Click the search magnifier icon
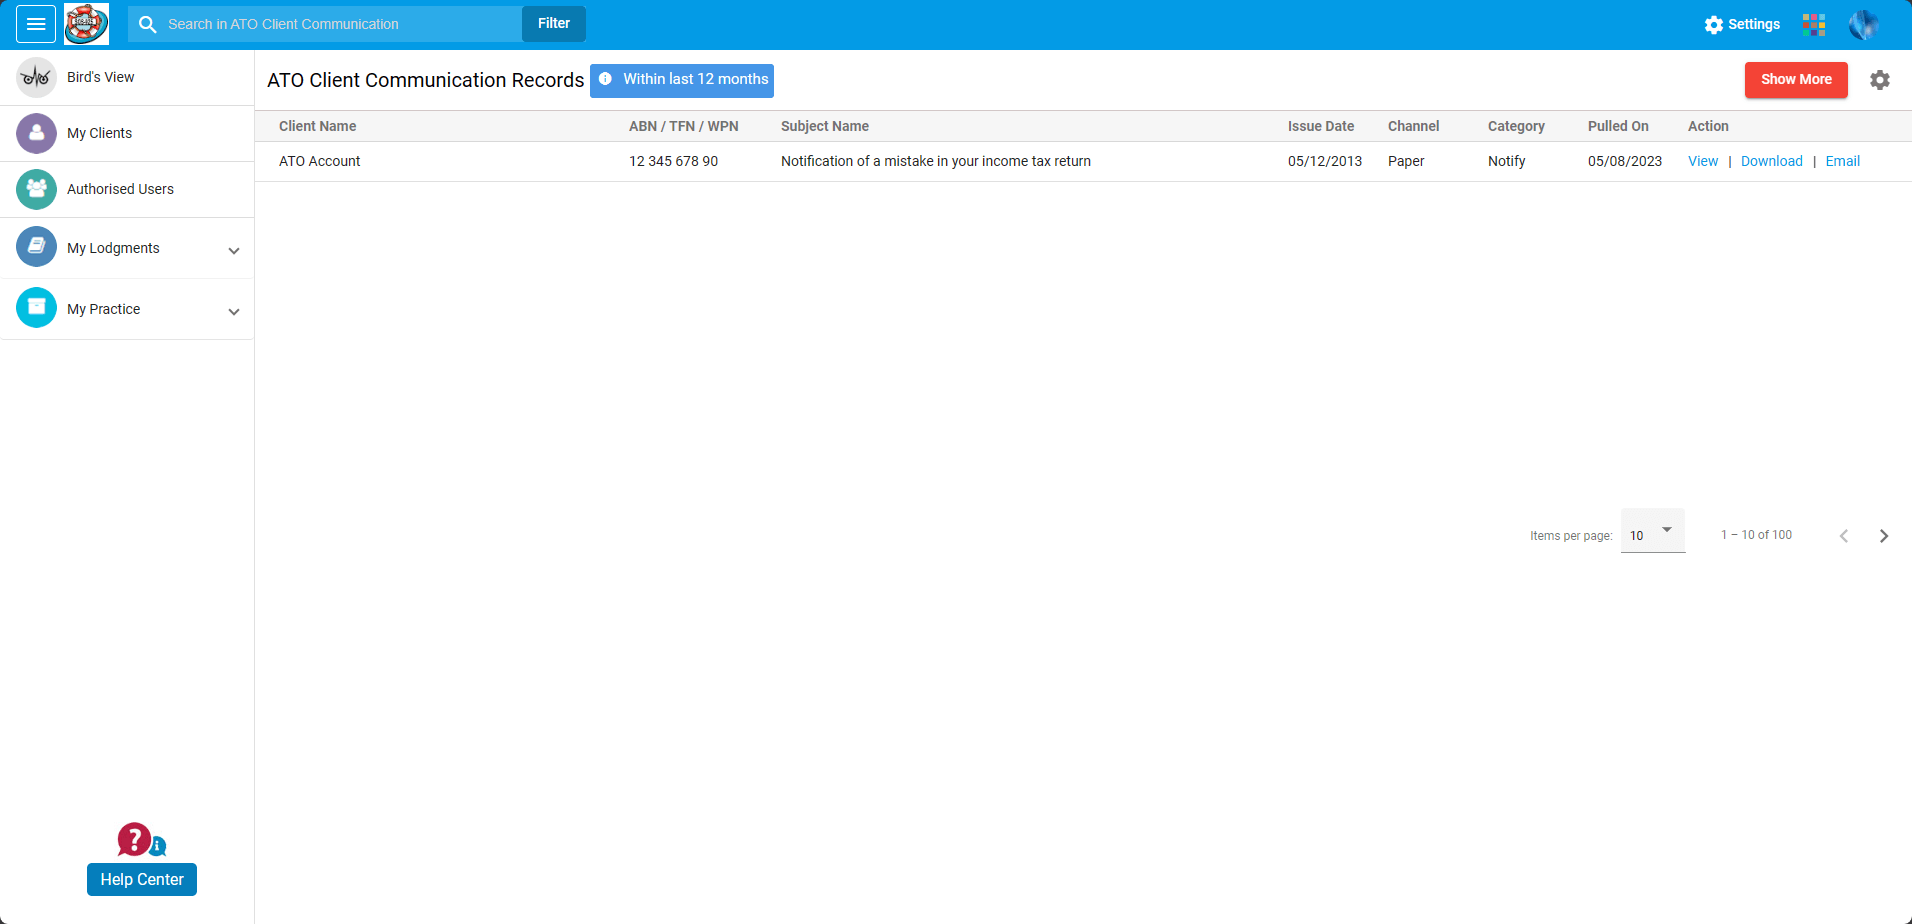 tap(148, 24)
